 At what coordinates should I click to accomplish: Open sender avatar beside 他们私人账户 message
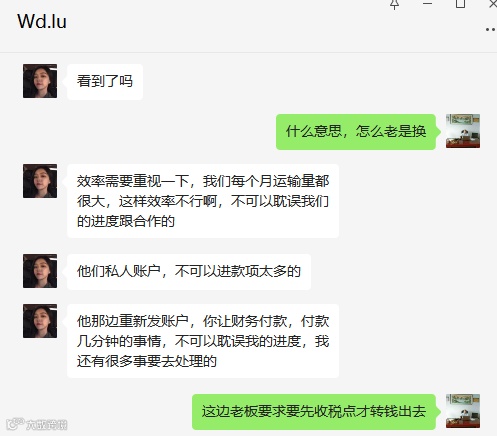(x=40, y=271)
